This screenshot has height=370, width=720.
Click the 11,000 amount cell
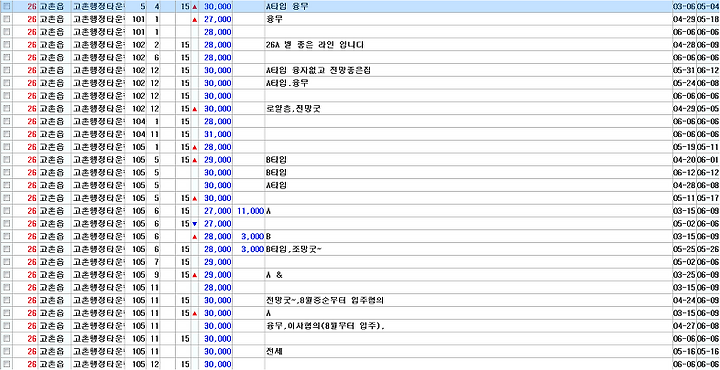pyautogui.click(x=250, y=211)
